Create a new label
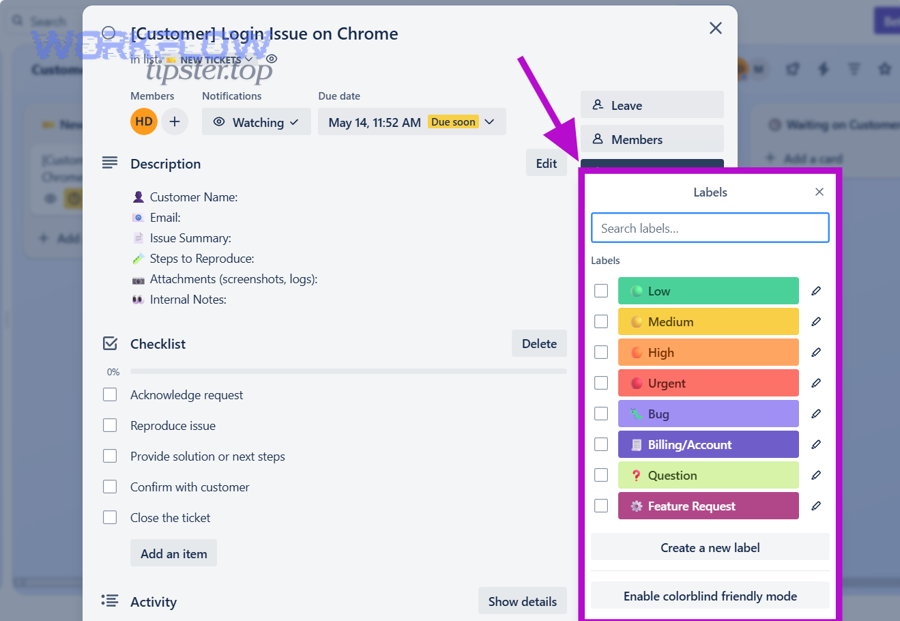 (710, 548)
